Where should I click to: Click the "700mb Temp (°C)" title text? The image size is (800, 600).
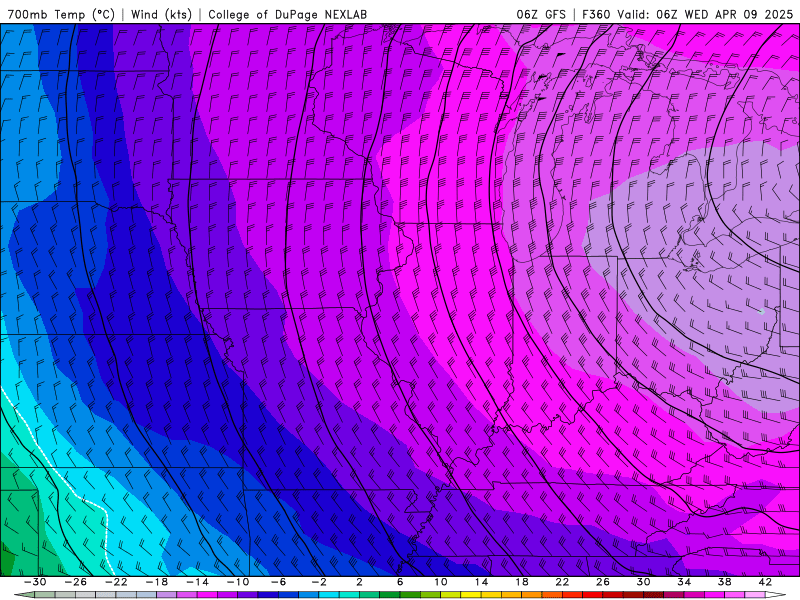point(61,15)
